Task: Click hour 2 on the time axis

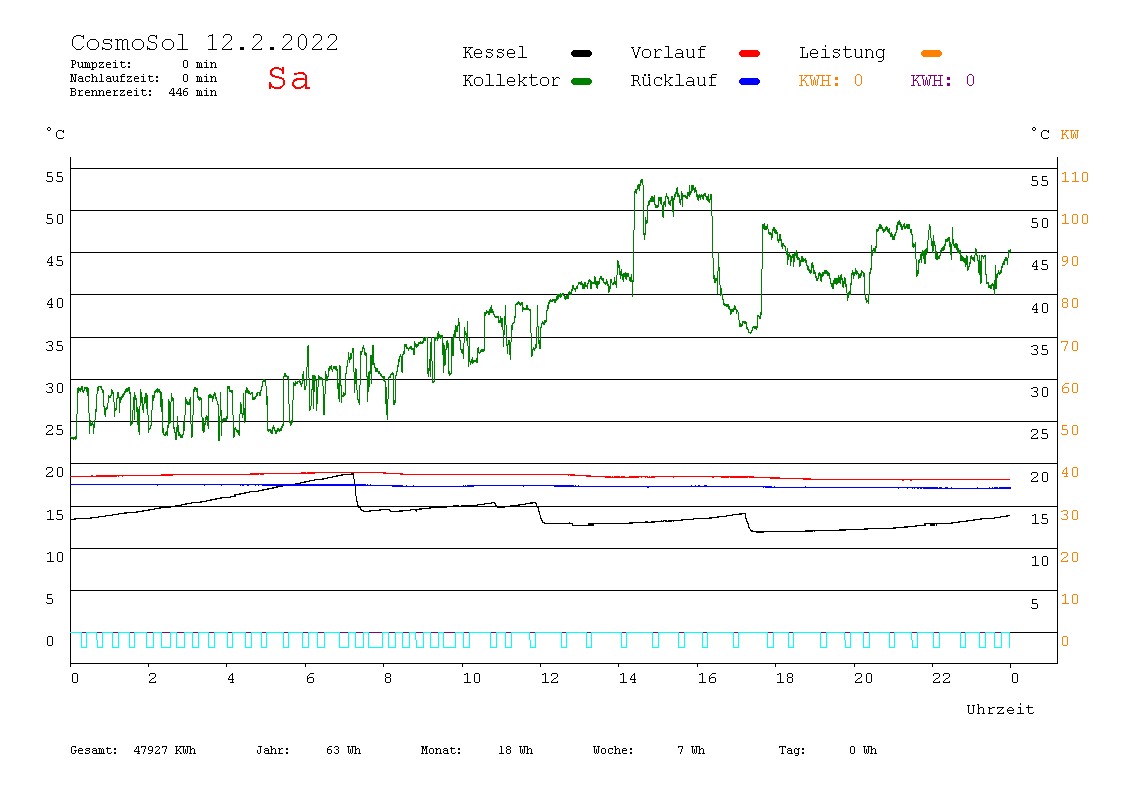Action: [152, 679]
